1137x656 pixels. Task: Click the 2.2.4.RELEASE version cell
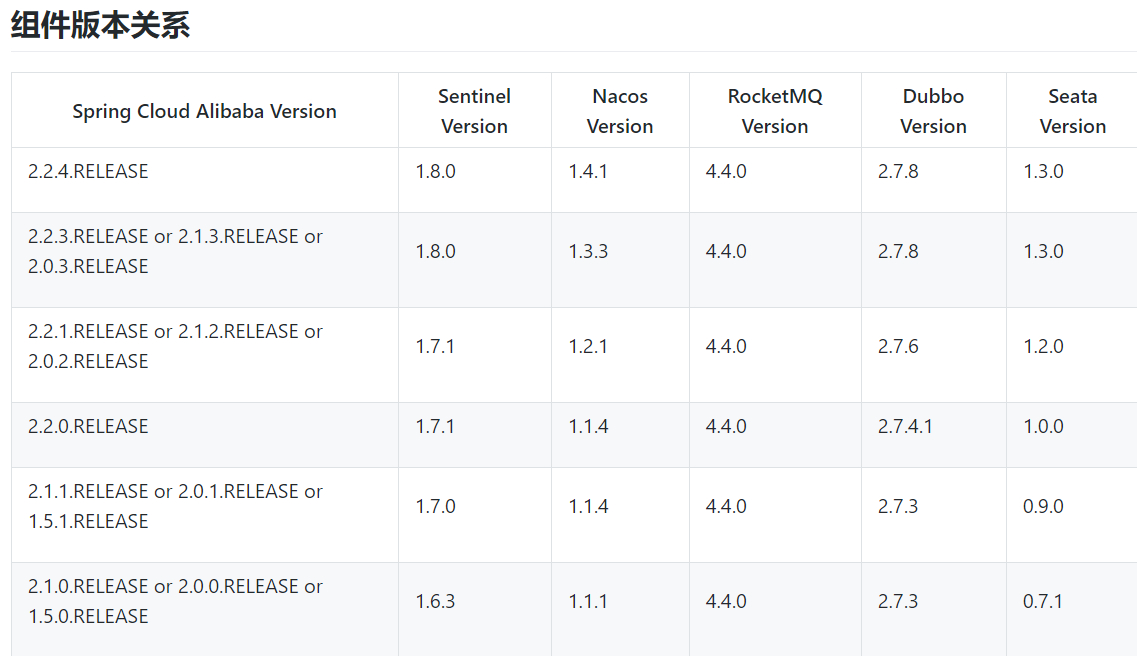(x=88, y=172)
